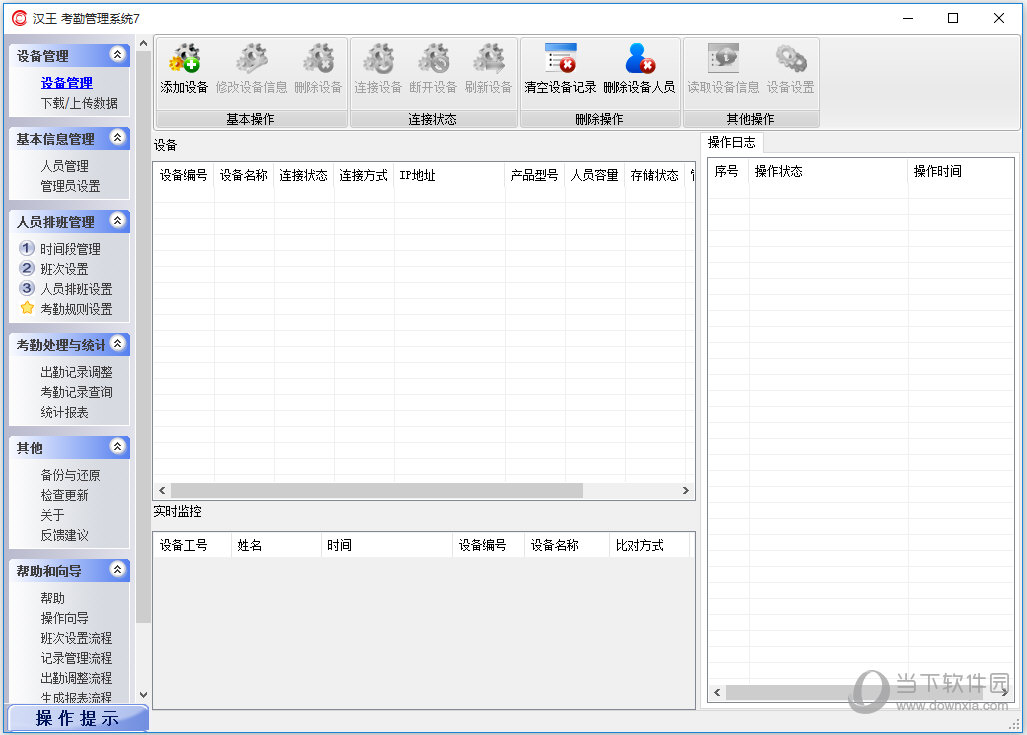Open 关于 in sidebar
The image size is (1027, 735).
click(52, 516)
